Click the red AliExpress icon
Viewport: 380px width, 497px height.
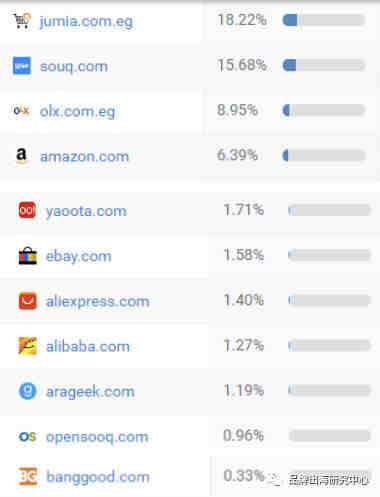pyautogui.click(x=28, y=301)
